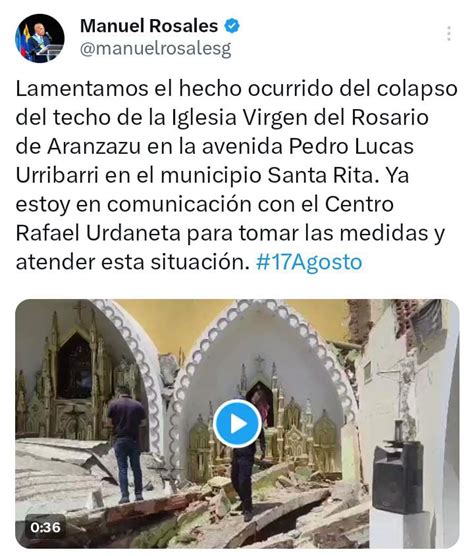Click the "Pedro Lucas" words in tweet
Image resolution: width=474 pixels, height=556 pixels.
point(351,146)
